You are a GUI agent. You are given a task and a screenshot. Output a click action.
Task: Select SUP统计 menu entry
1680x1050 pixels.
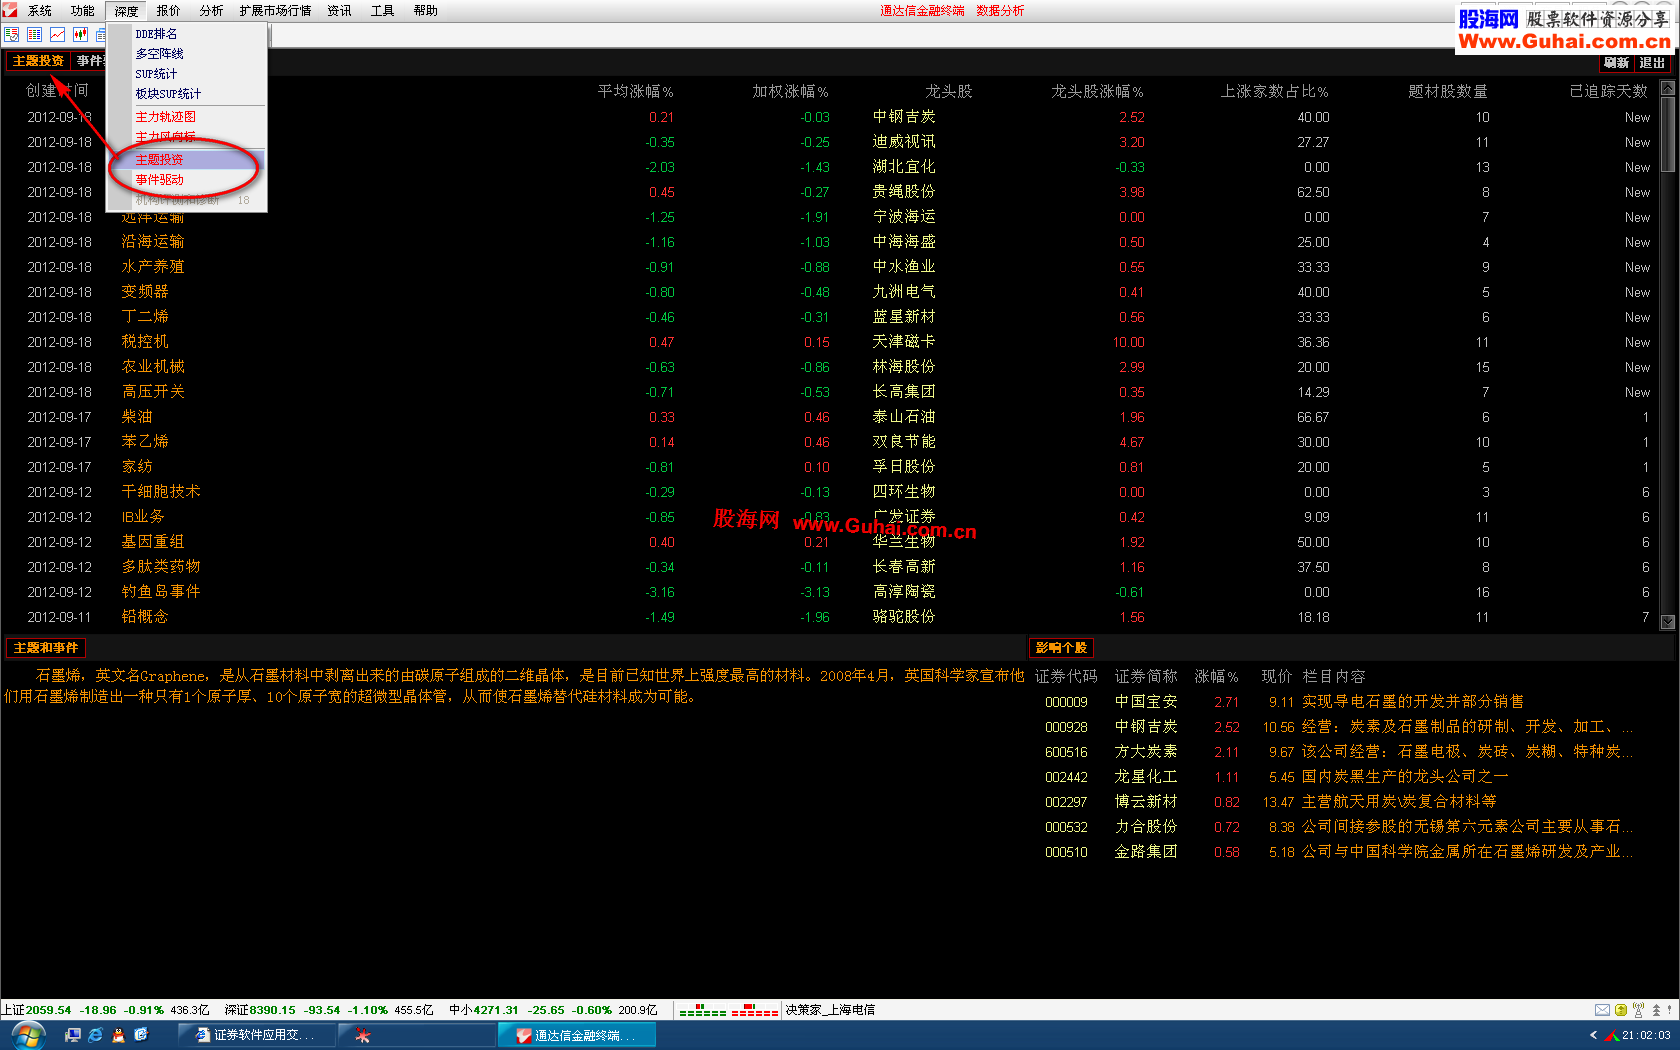pos(186,74)
